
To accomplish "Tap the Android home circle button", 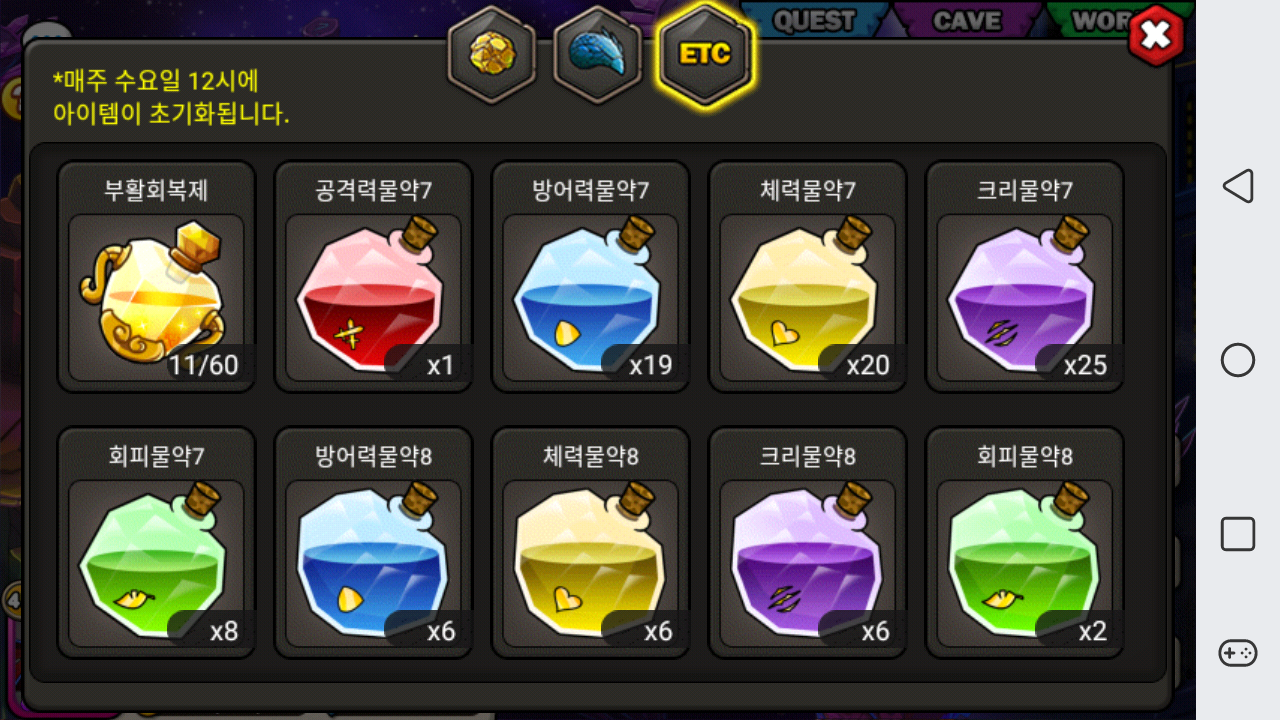I will pyautogui.click(x=1238, y=360).
